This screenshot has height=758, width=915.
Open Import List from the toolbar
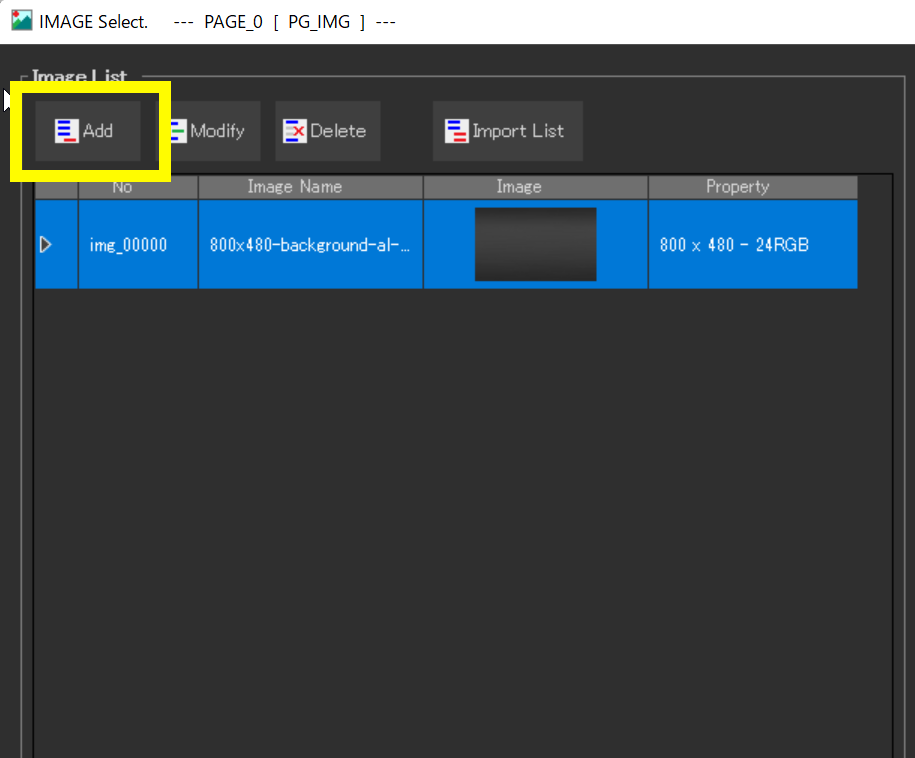pos(507,131)
